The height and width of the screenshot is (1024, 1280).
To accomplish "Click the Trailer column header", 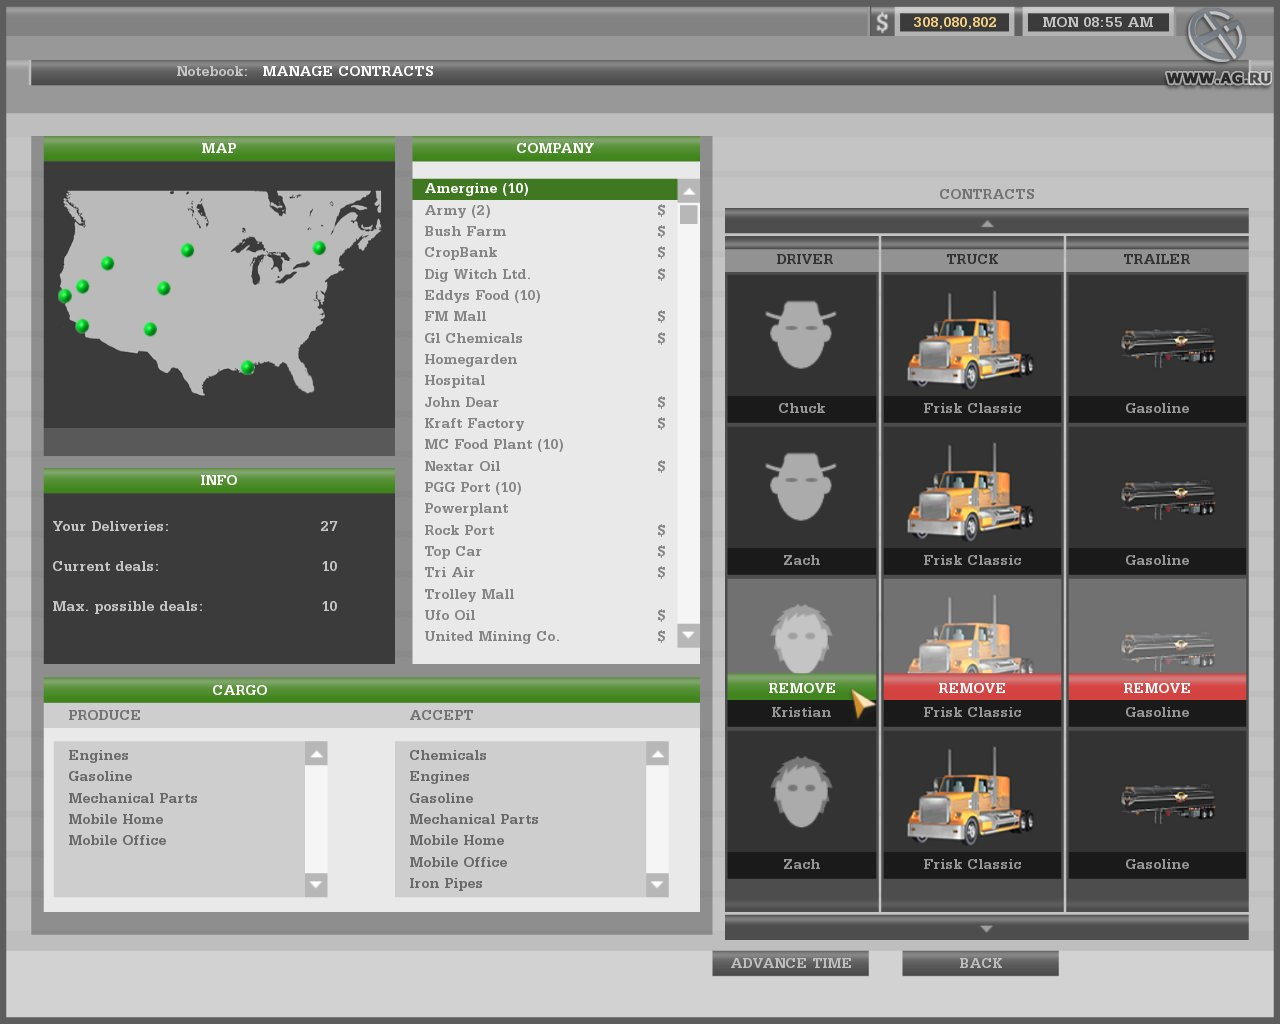I will coord(1157,259).
